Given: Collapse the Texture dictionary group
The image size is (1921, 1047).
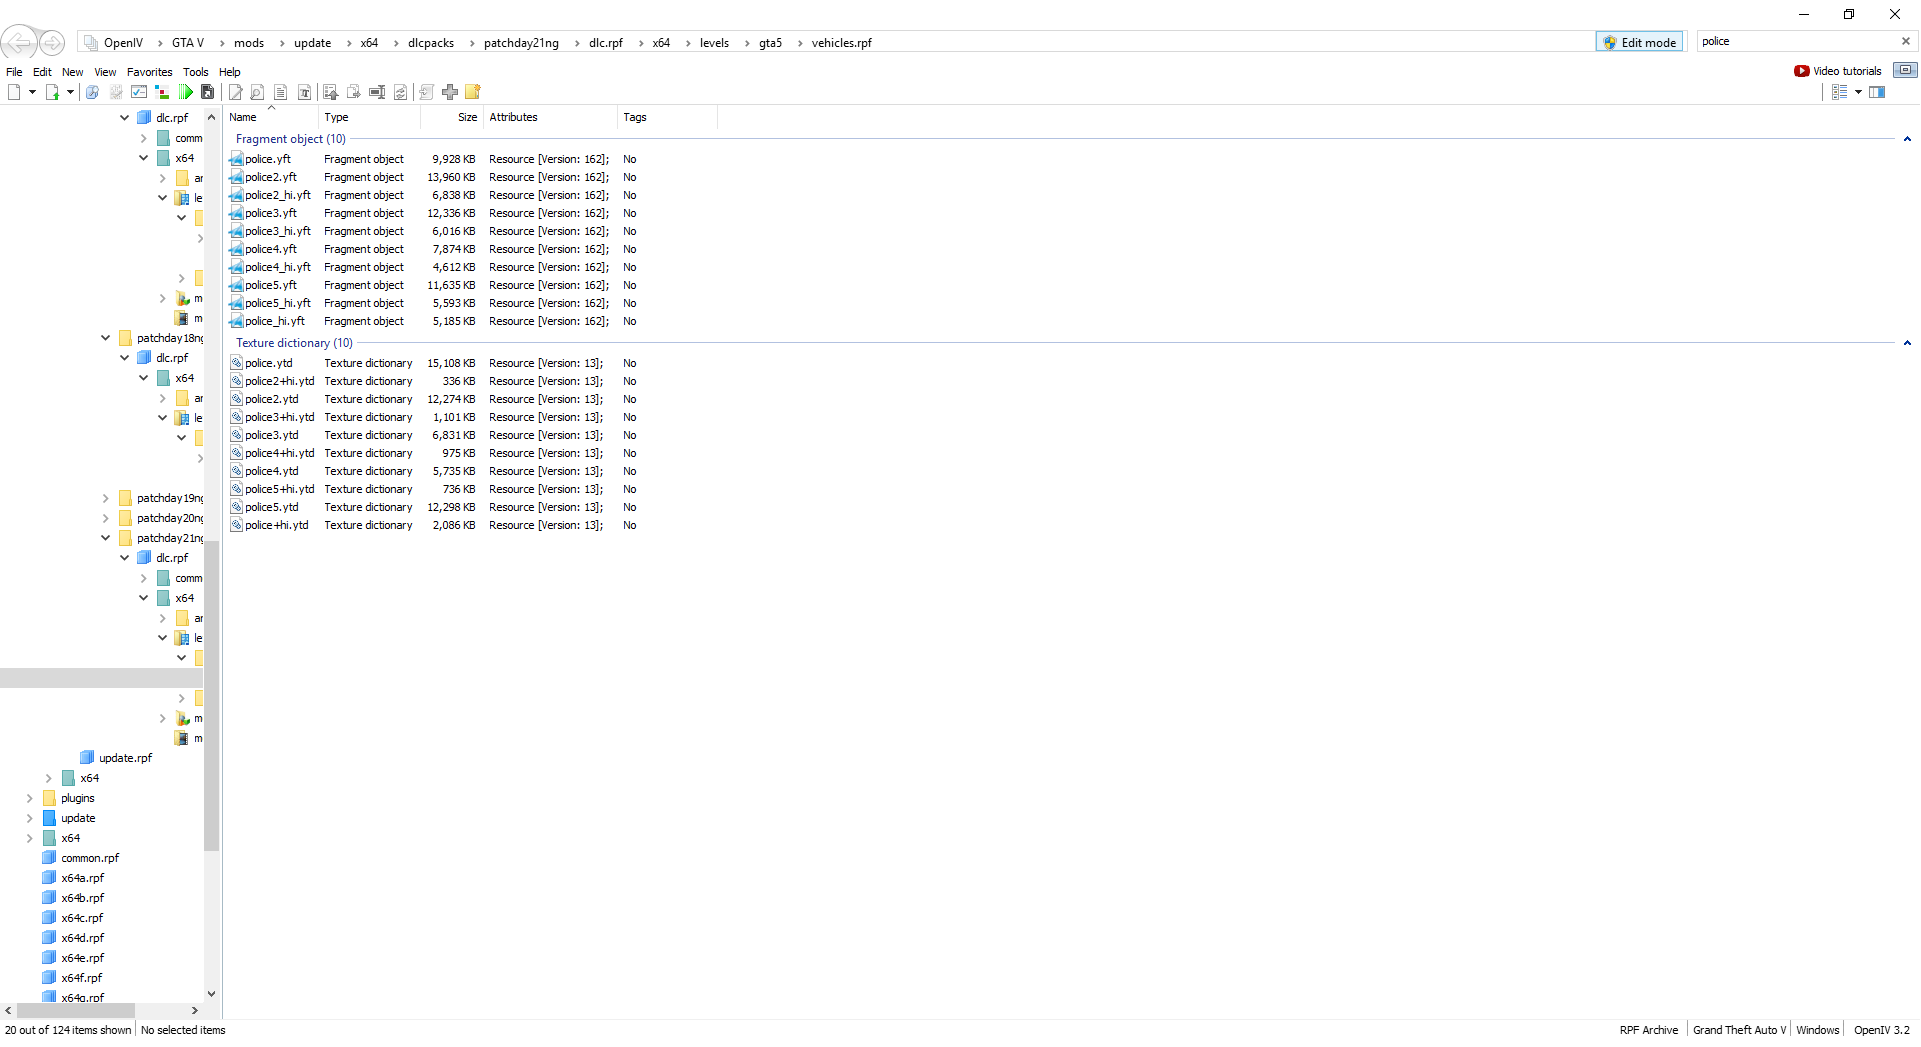Looking at the screenshot, I should point(1907,343).
